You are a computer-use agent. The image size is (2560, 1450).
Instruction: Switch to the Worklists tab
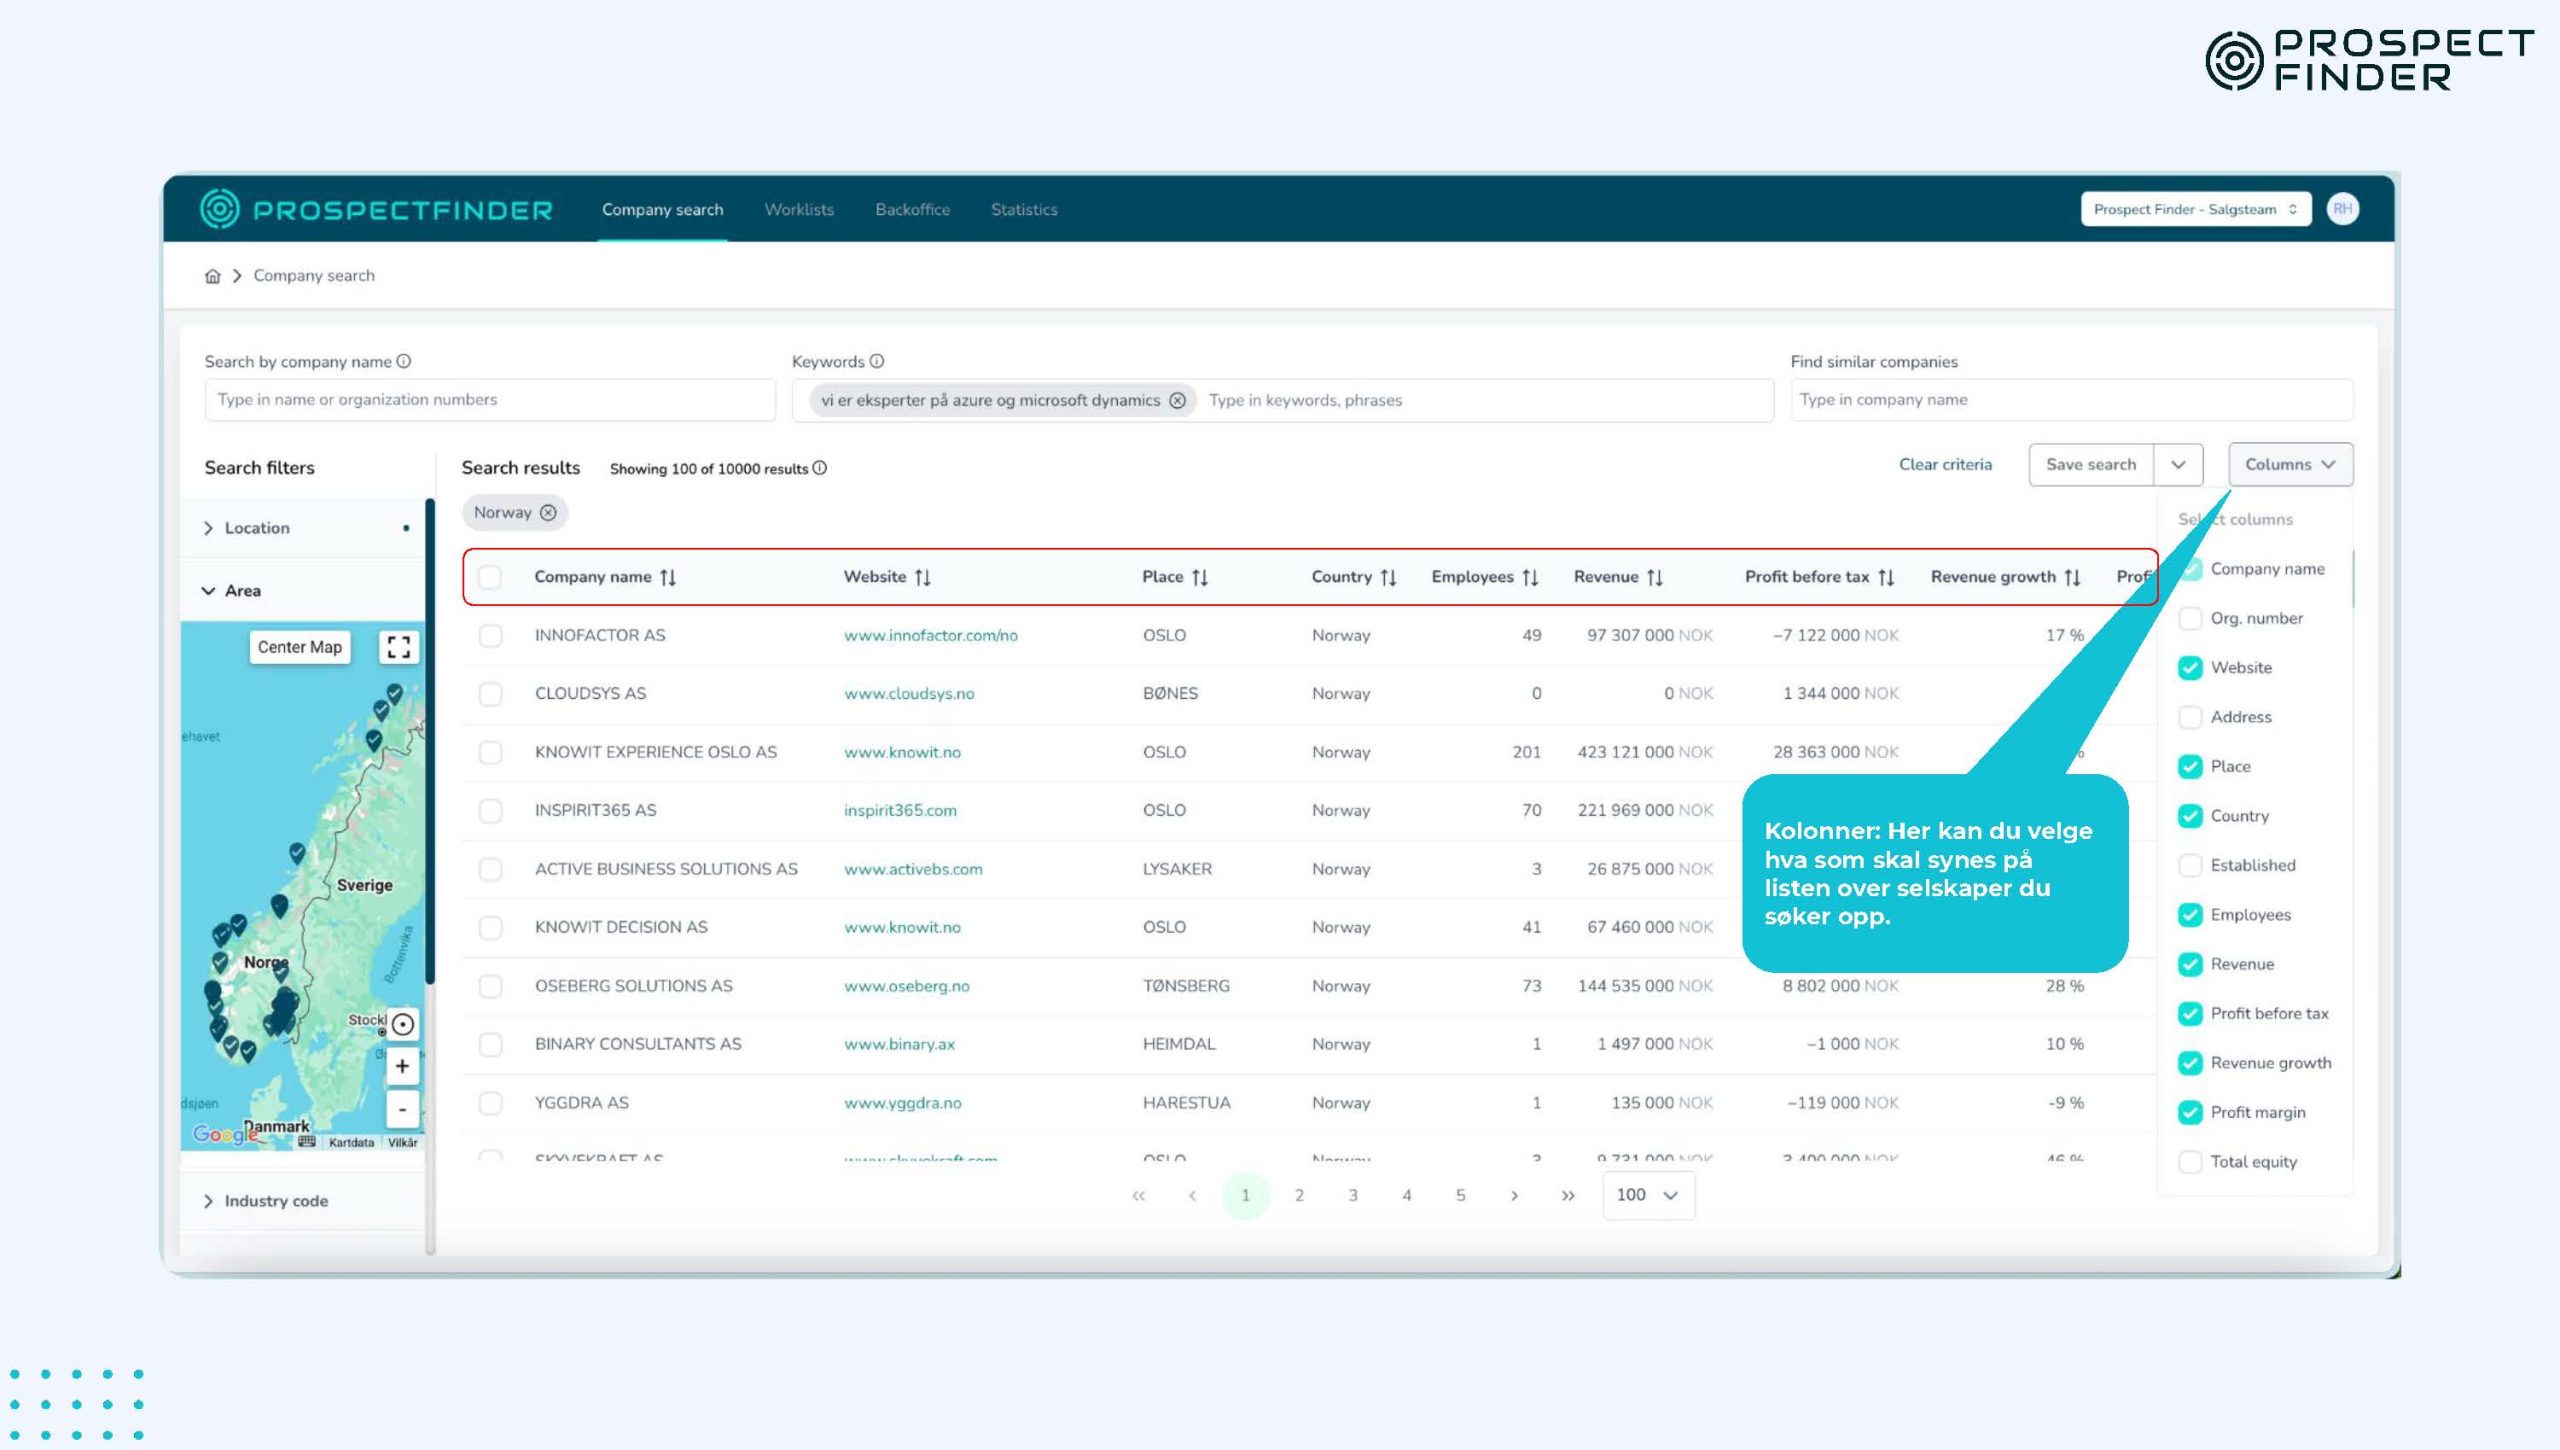799,210
